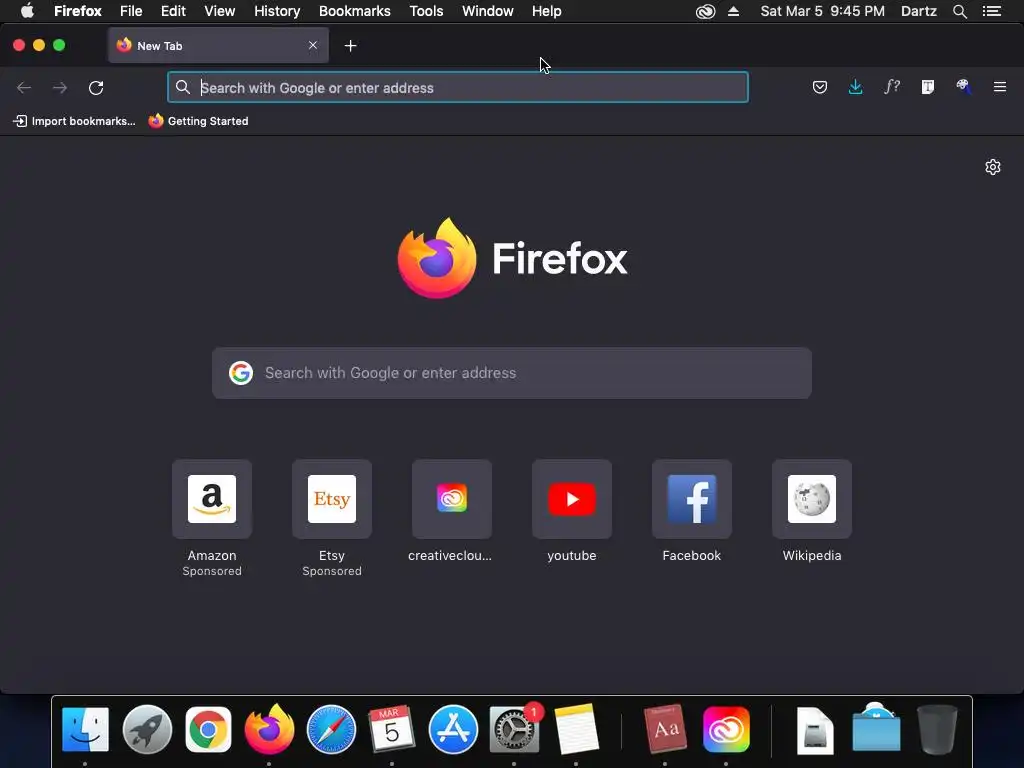Click the Import bookmarks button

click(x=74, y=121)
